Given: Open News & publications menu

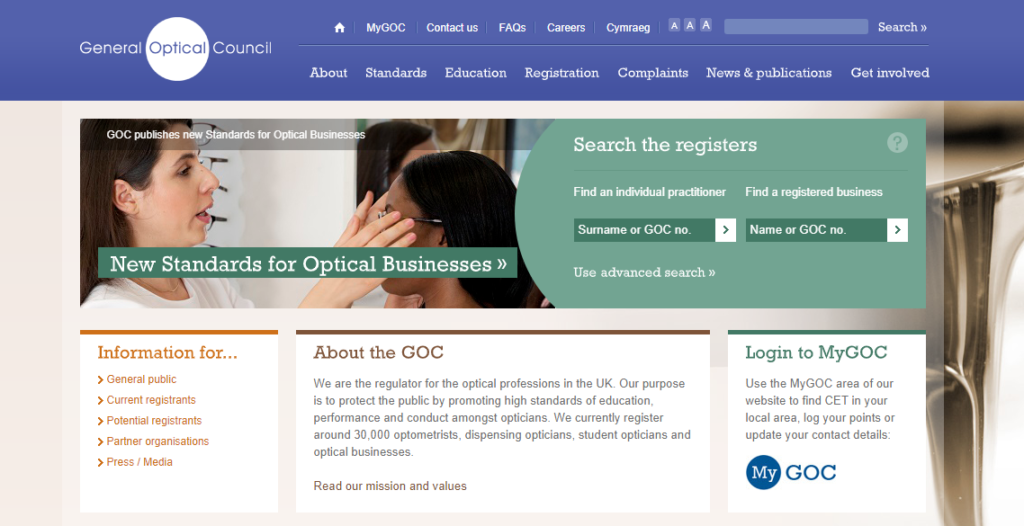Looking at the screenshot, I should pyautogui.click(x=769, y=73).
